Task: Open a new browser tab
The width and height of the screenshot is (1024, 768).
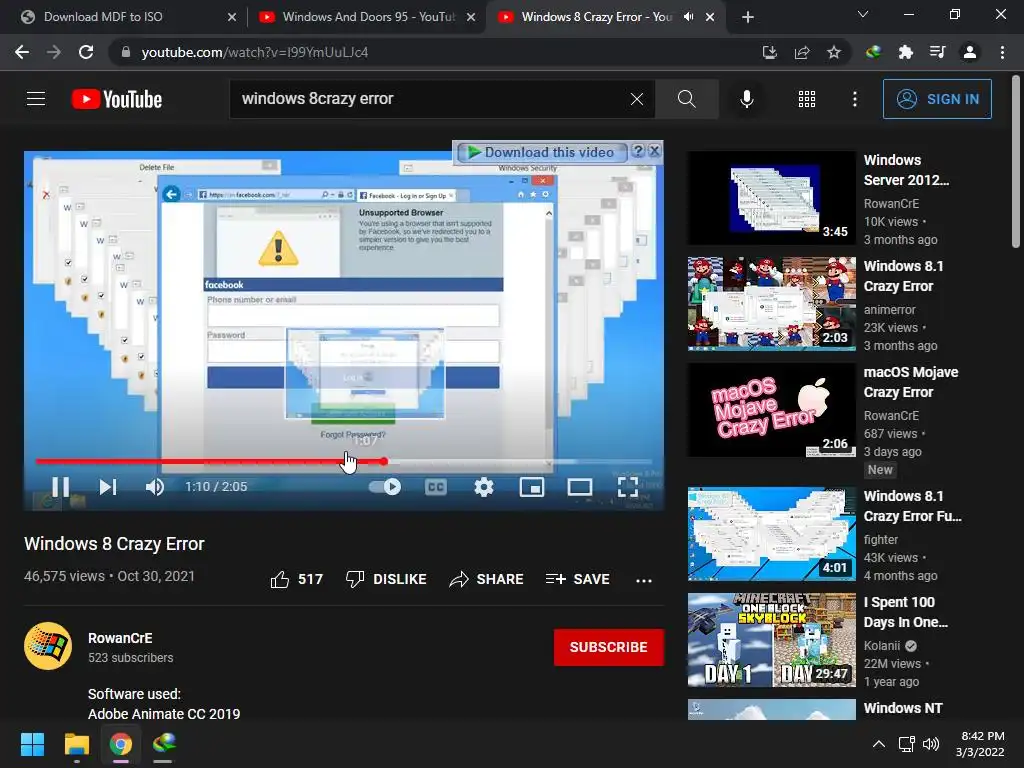Action: click(748, 17)
